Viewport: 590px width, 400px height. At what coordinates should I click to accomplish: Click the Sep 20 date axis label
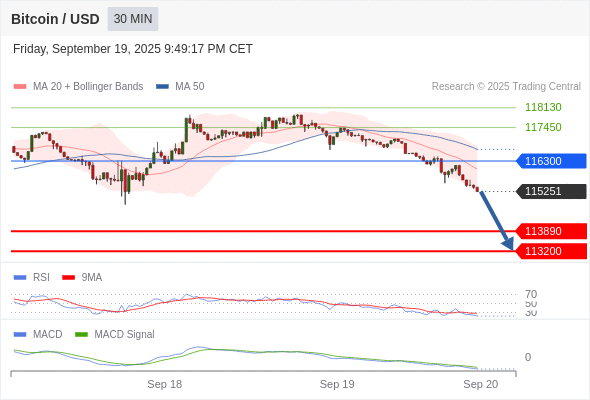[x=481, y=384]
